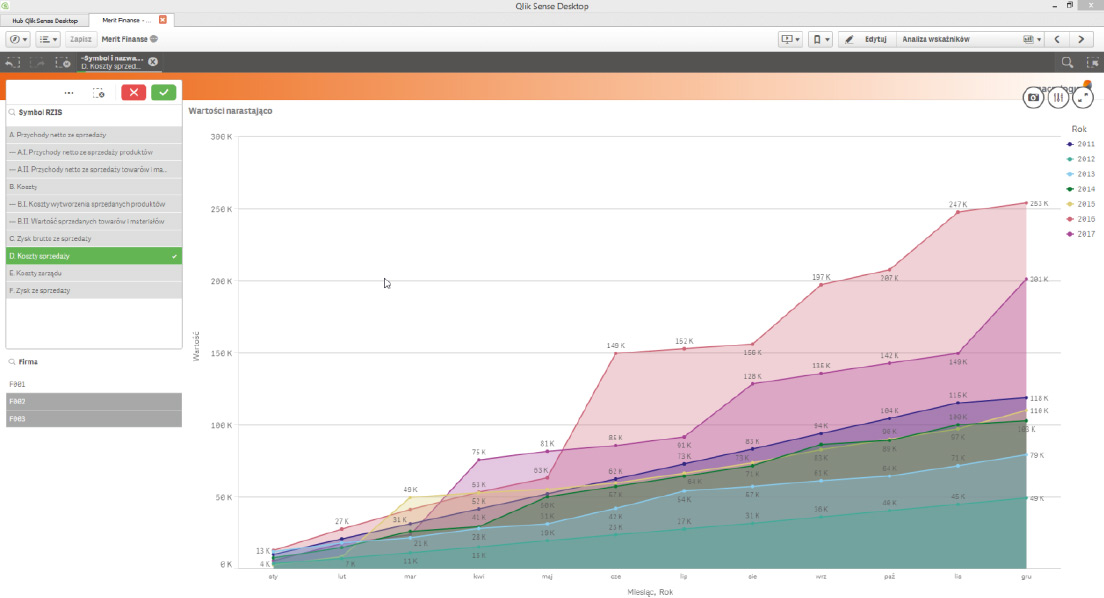Open the smart search magnifier icon
This screenshot has width=1104, height=598.
pos(1067,62)
